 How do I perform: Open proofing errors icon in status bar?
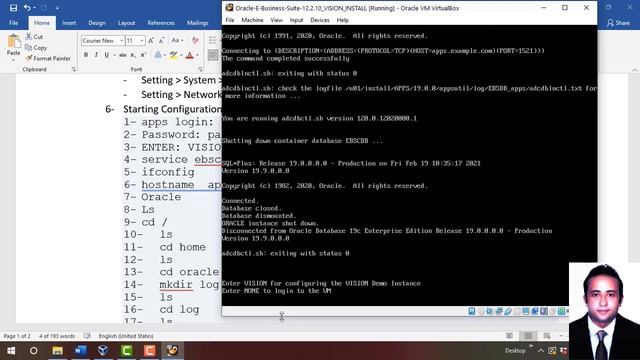(87, 336)
